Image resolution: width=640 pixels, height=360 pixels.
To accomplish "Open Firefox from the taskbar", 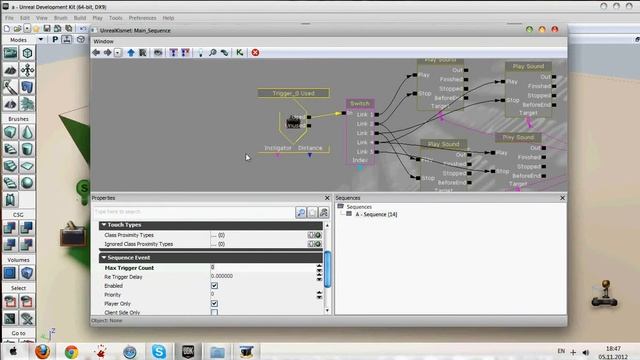I will pos(42,351).
